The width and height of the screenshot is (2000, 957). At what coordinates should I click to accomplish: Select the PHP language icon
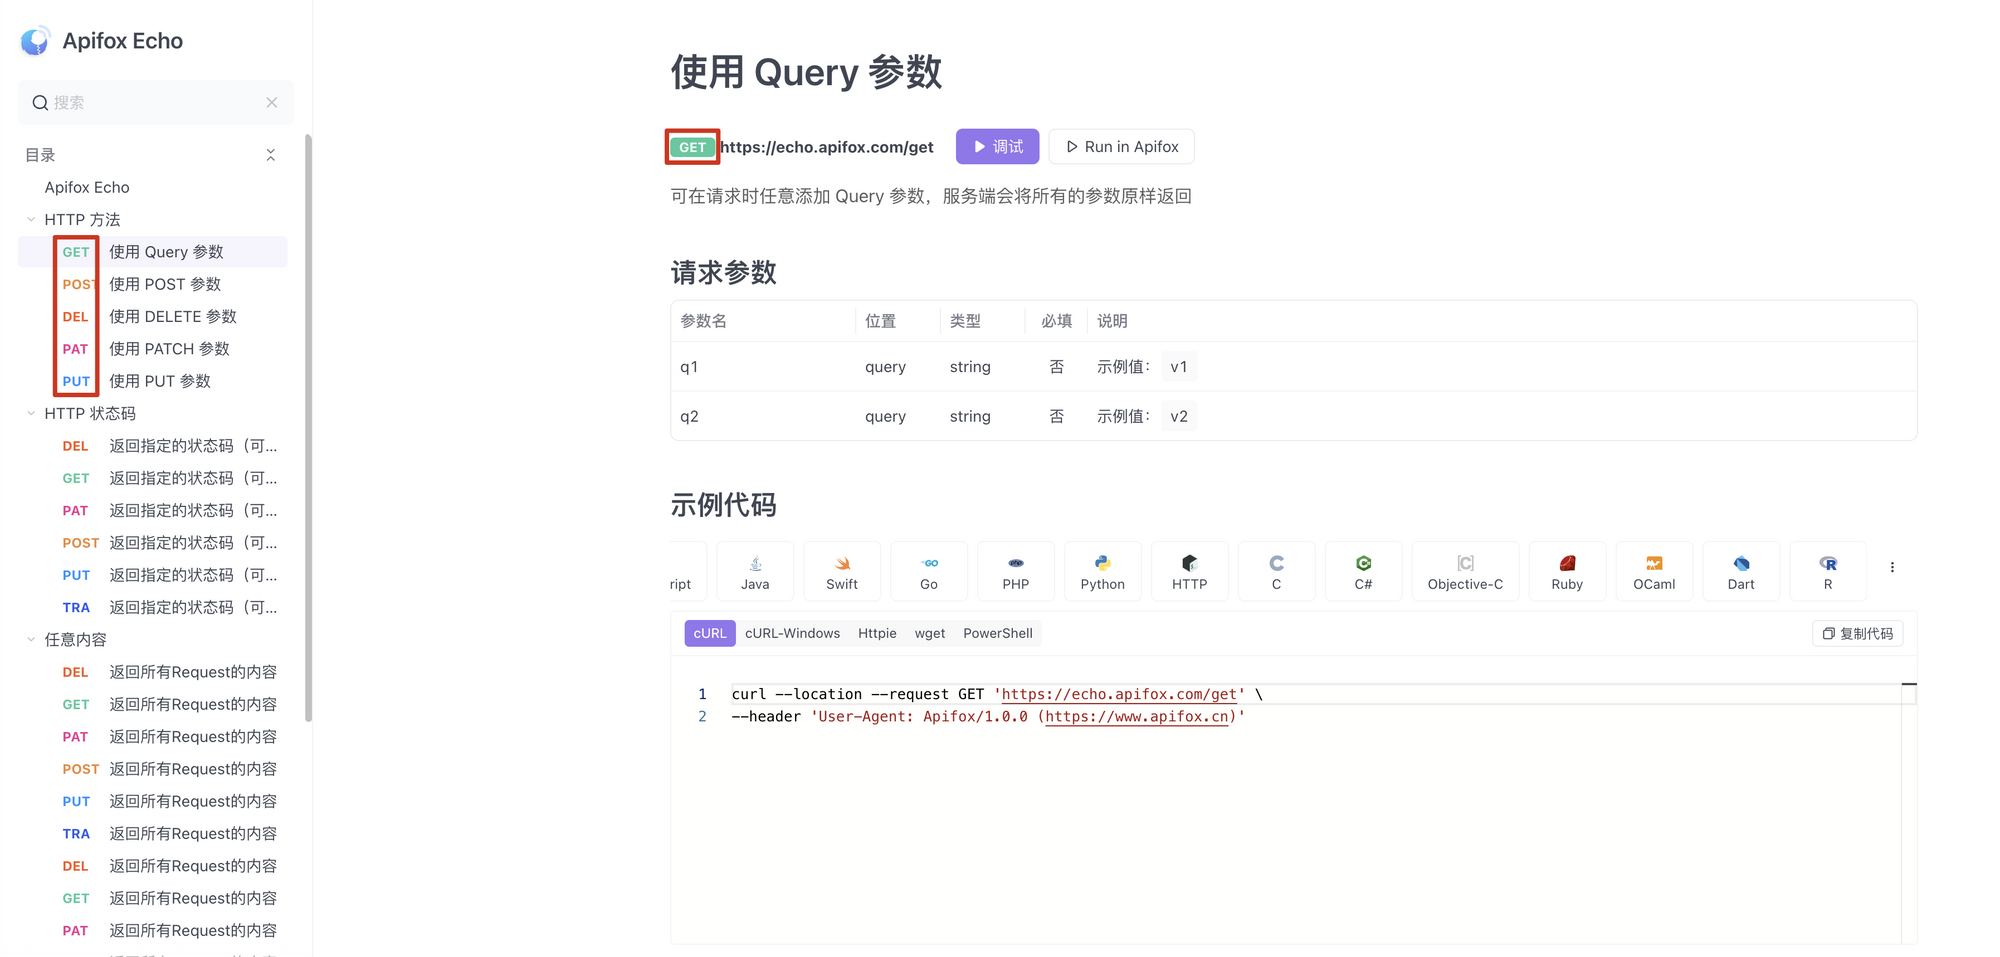(x=1016, y=563)
